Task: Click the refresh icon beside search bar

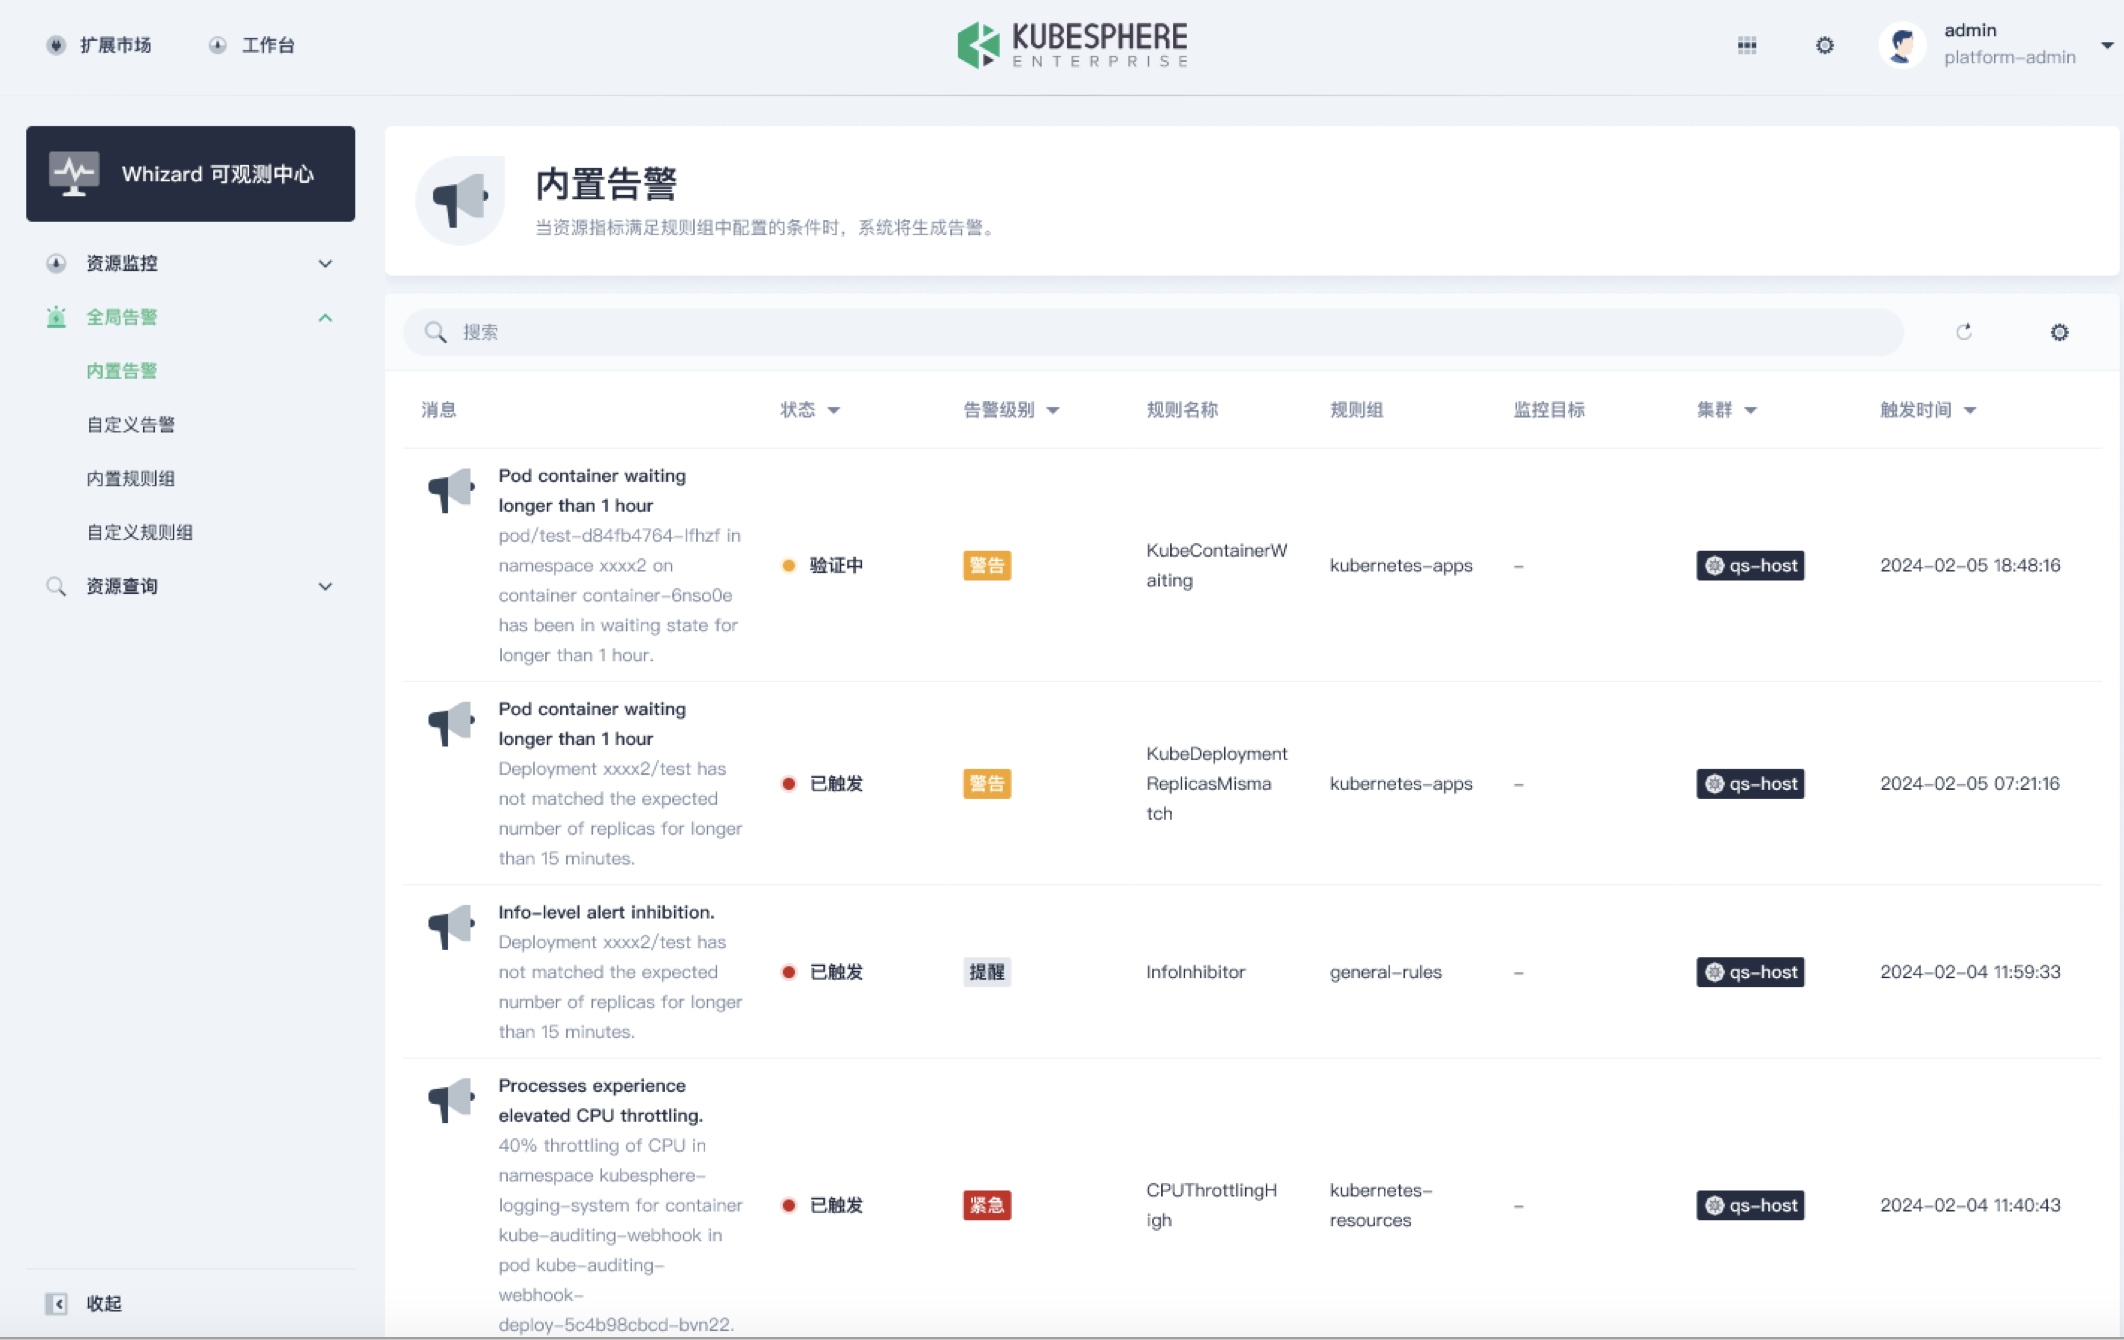Action: [x=1964, y=332]
